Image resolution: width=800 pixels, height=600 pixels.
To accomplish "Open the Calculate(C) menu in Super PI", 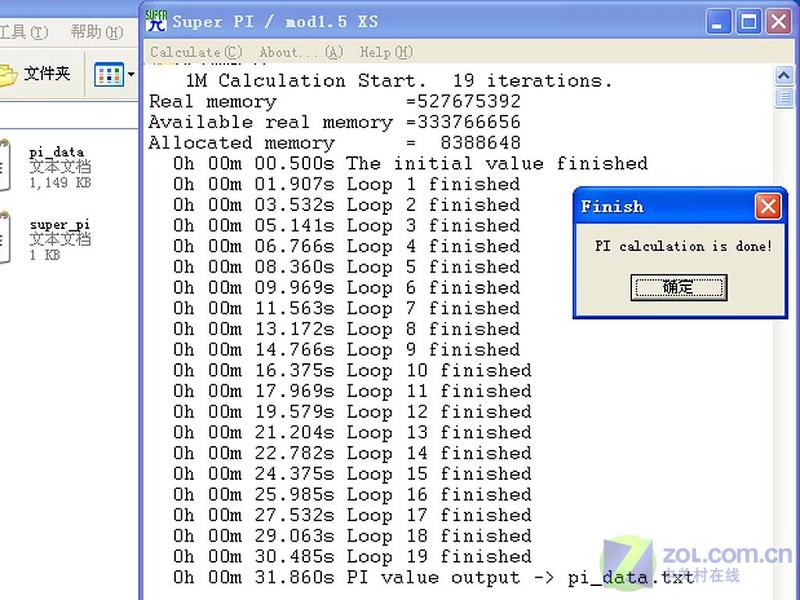I will pyautogui.click(x=196, y=52).
